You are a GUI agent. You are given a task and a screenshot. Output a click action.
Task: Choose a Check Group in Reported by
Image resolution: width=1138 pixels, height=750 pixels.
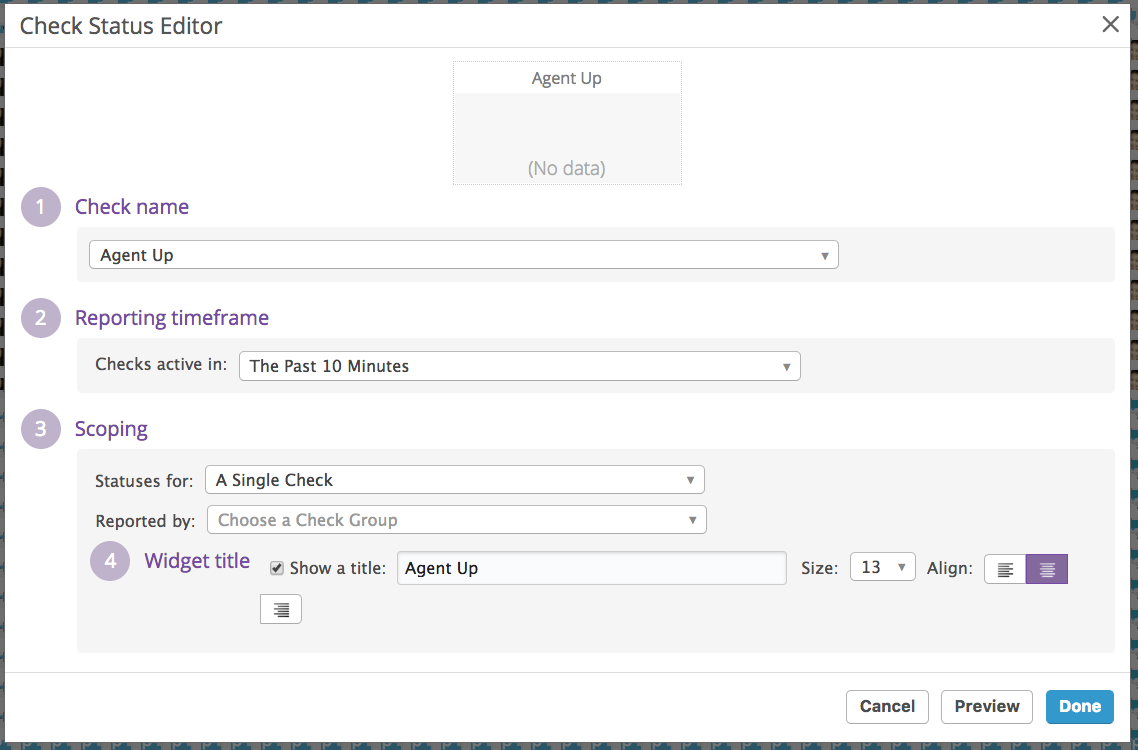click(456, 520)
